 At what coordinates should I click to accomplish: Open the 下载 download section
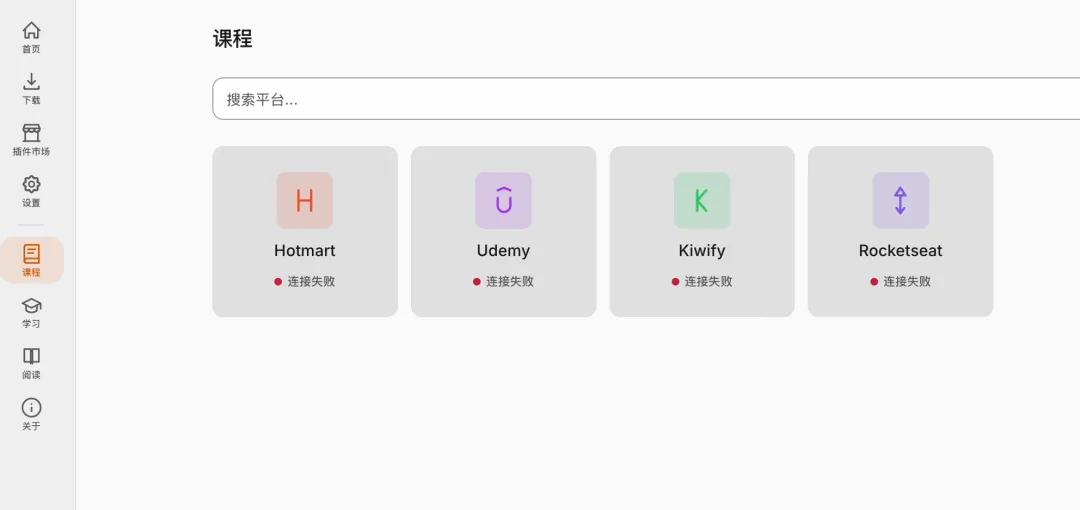click(x=31, y=82)
